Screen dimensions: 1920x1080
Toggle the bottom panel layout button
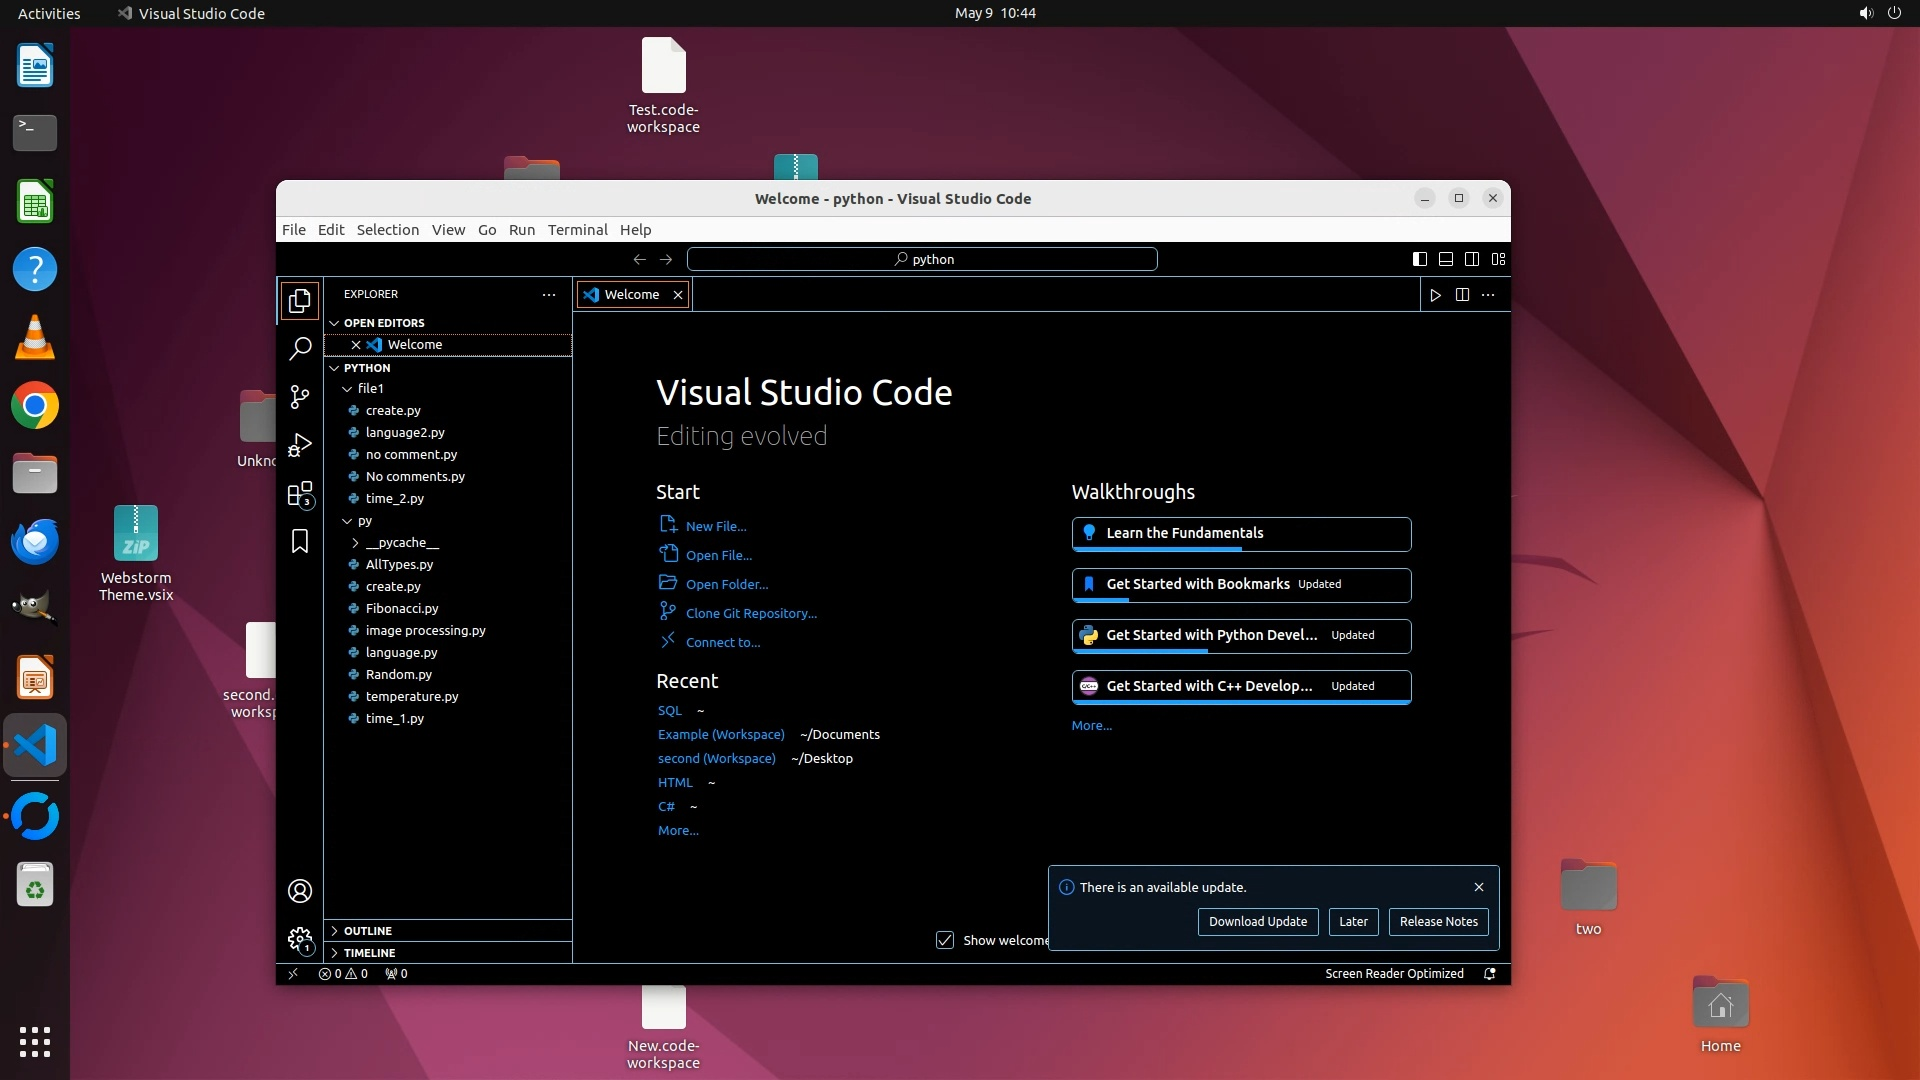[1446, 259]
